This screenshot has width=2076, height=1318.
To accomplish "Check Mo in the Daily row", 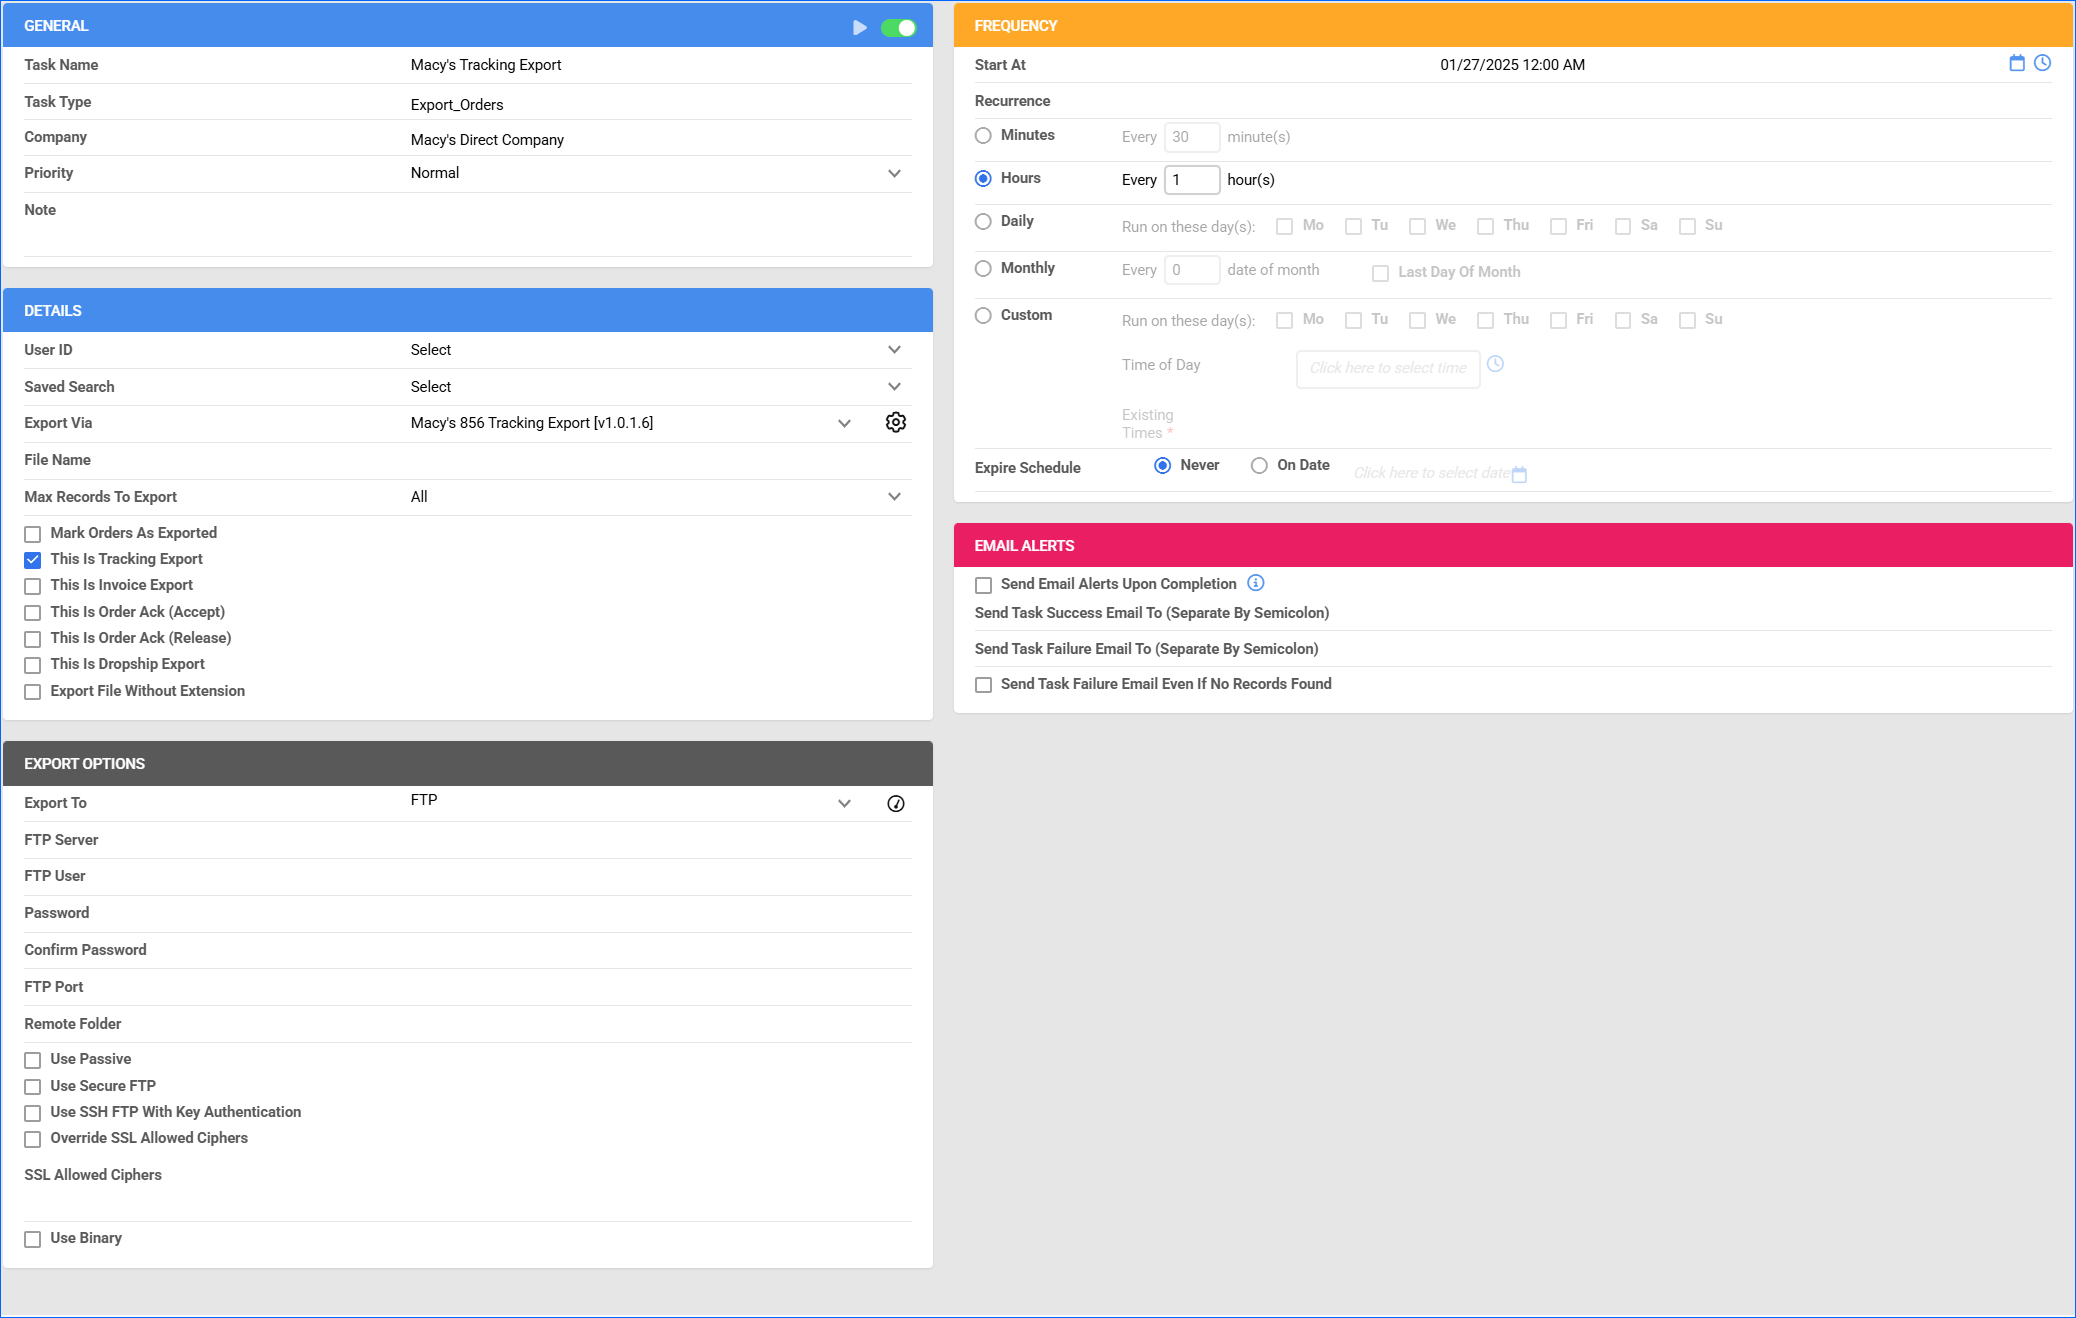I will tap(1284, 227).
